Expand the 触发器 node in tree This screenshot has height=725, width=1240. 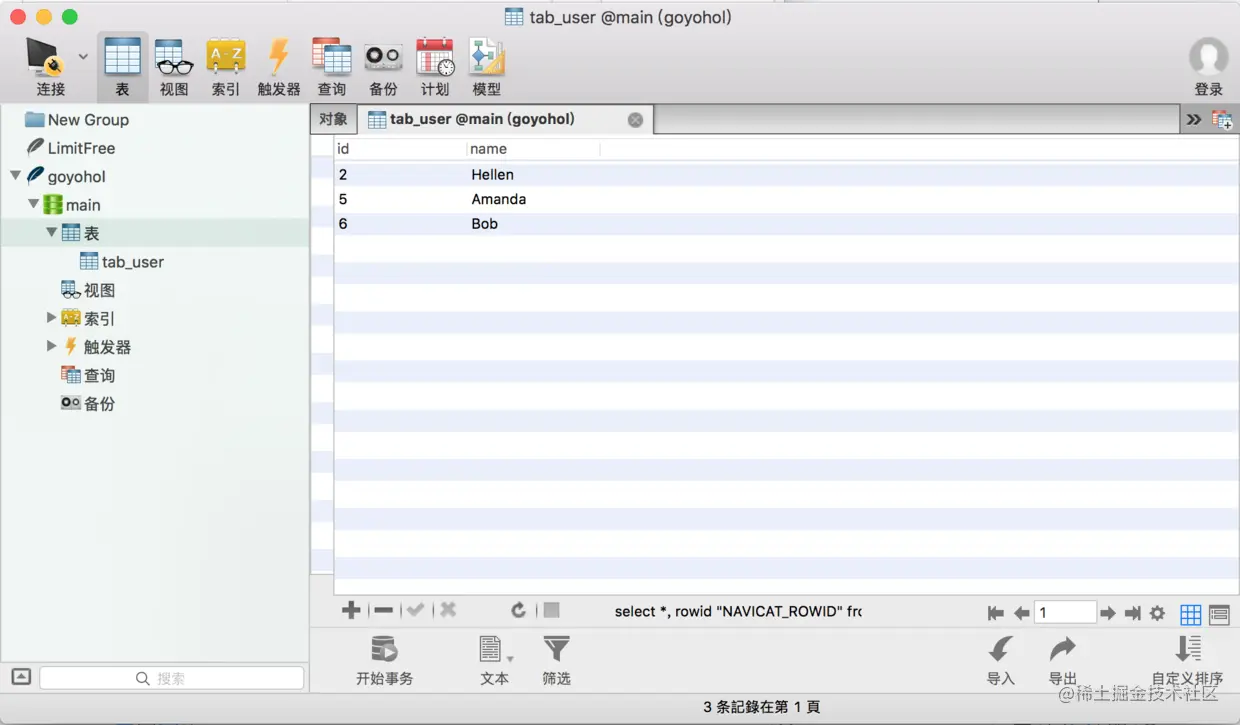pyautogui.click(x=51, y=346)
